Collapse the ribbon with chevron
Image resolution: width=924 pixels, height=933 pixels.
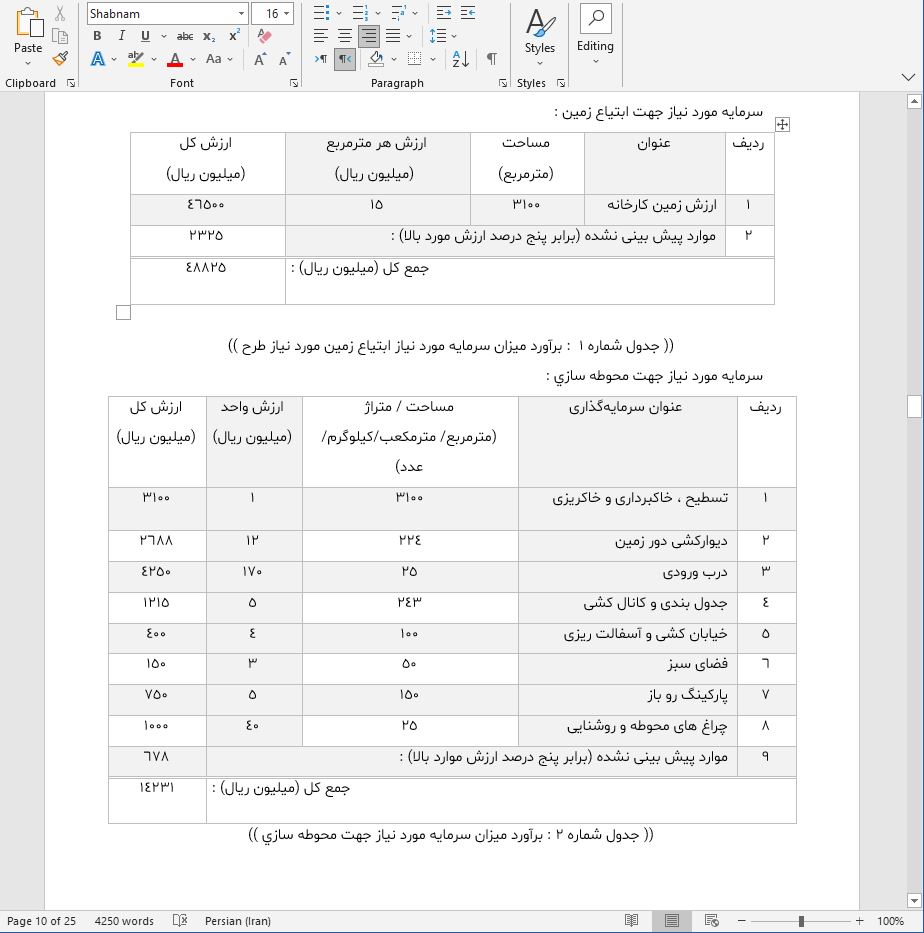pos(908,77)
